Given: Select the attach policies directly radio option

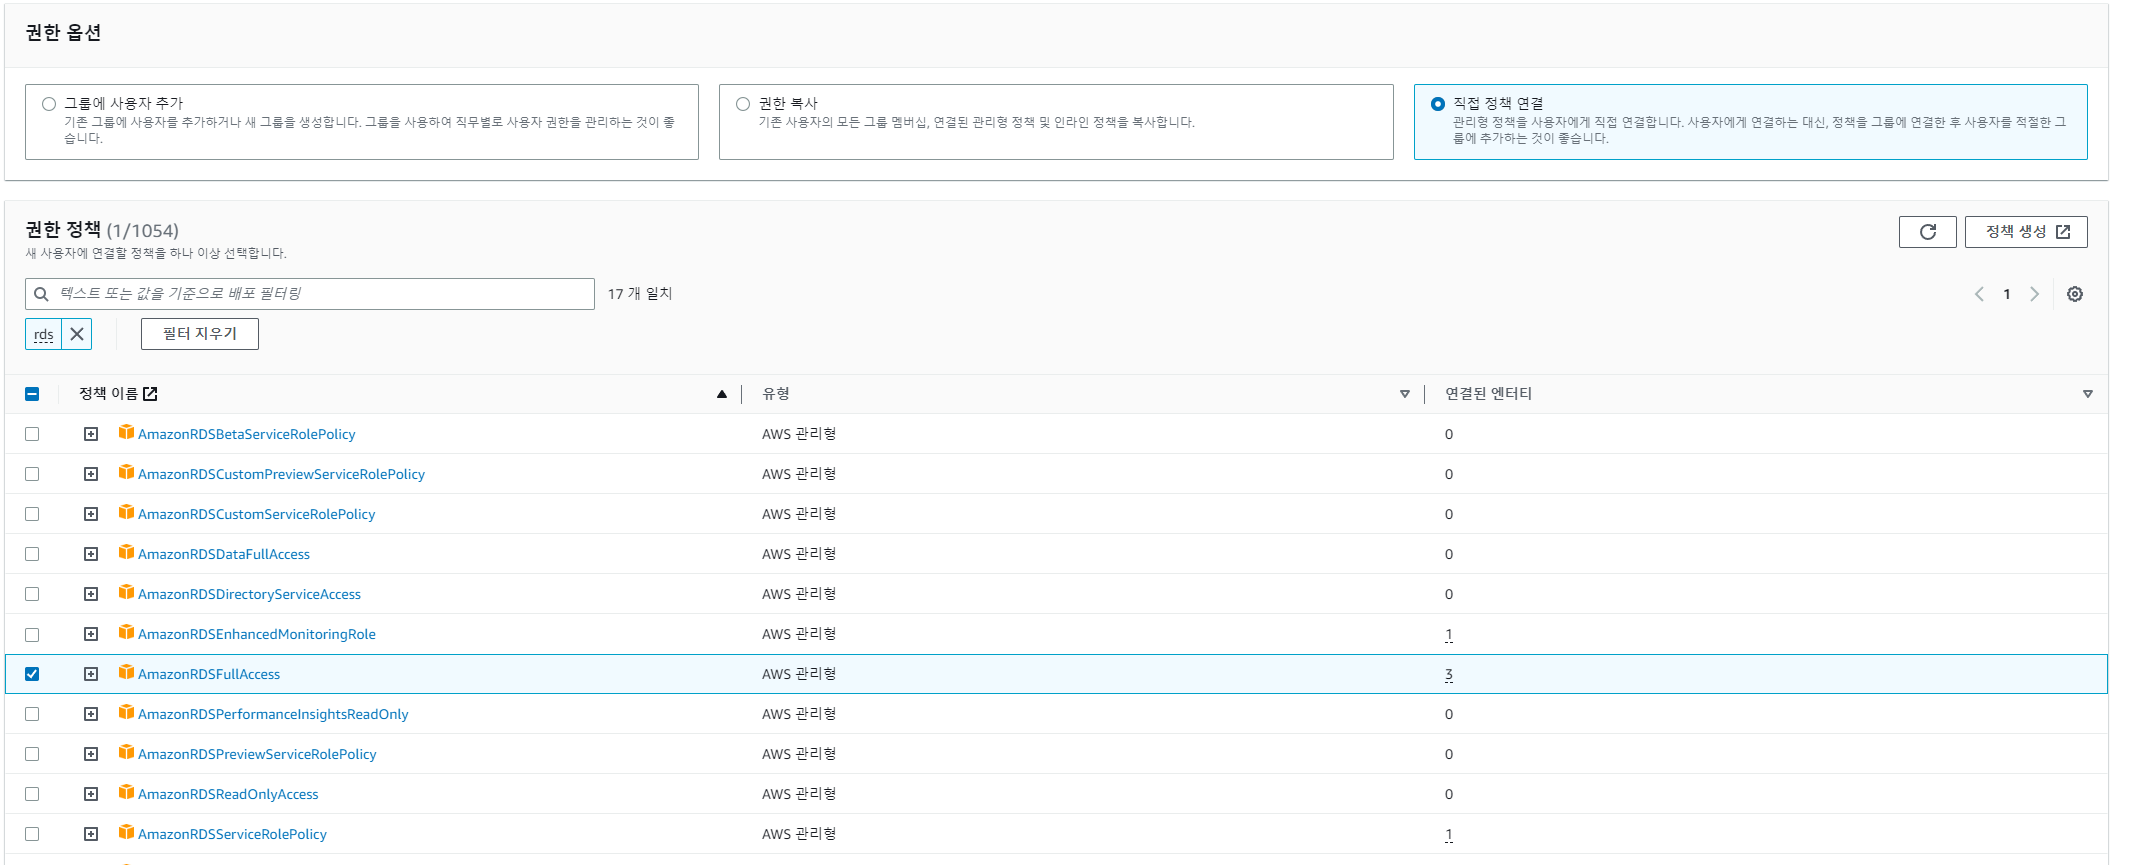Looking at the screenshot, I should click(1438, 104).
